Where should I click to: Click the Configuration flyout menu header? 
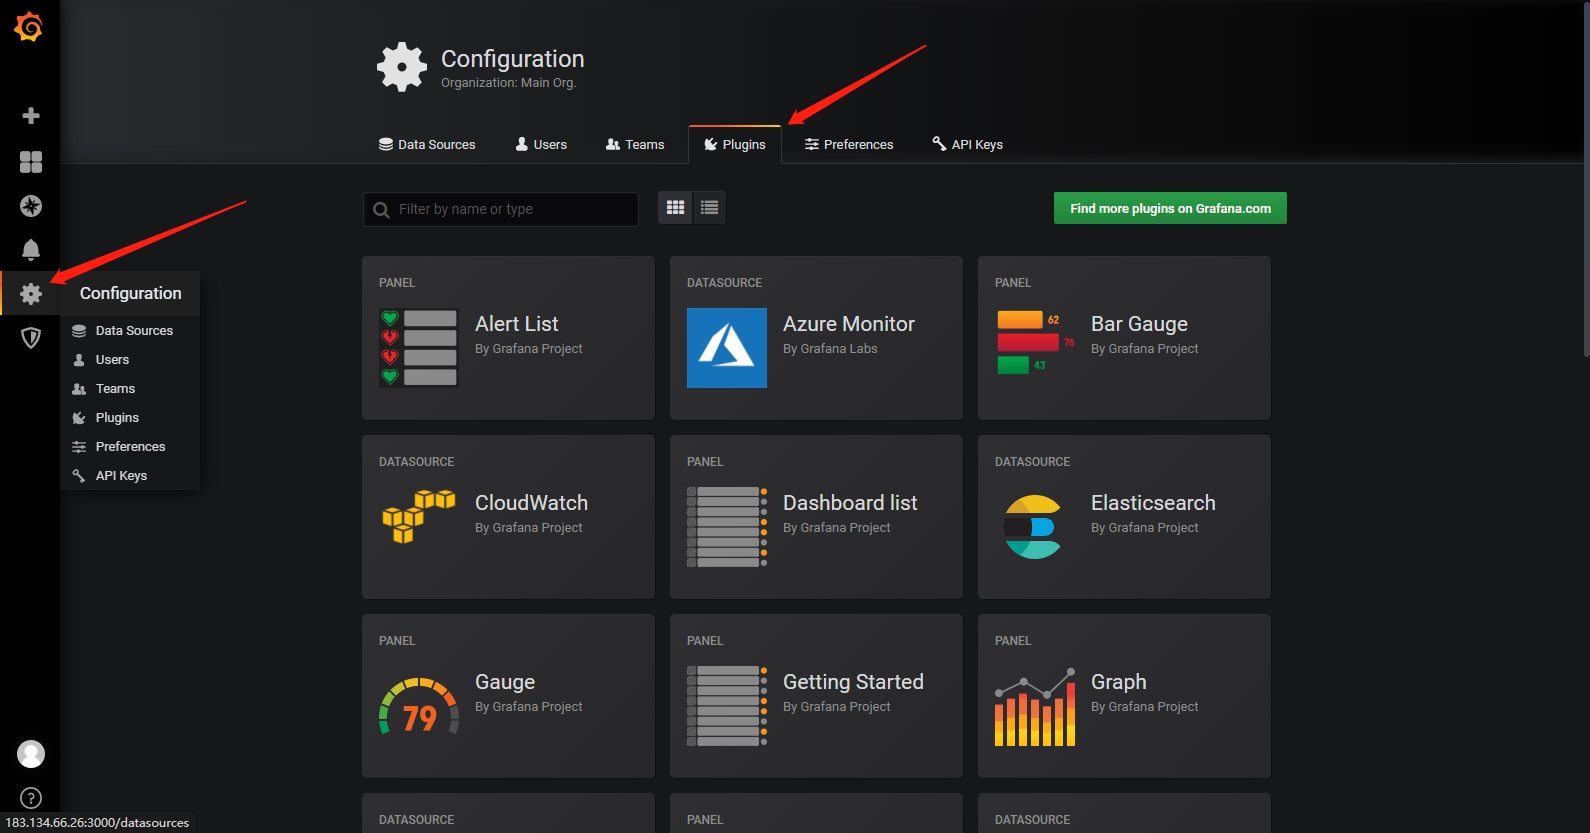(x=130, y=293)
